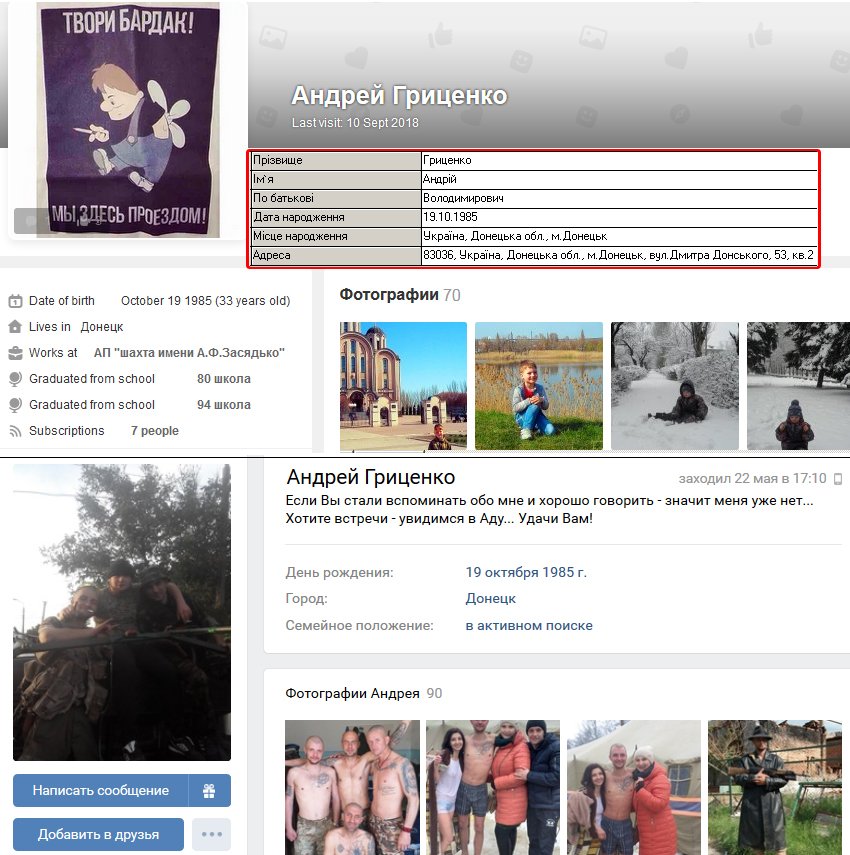Click the subscriptions feed icon
The image size is (850, 855).
pyautogui.click(x=15, y=431)
